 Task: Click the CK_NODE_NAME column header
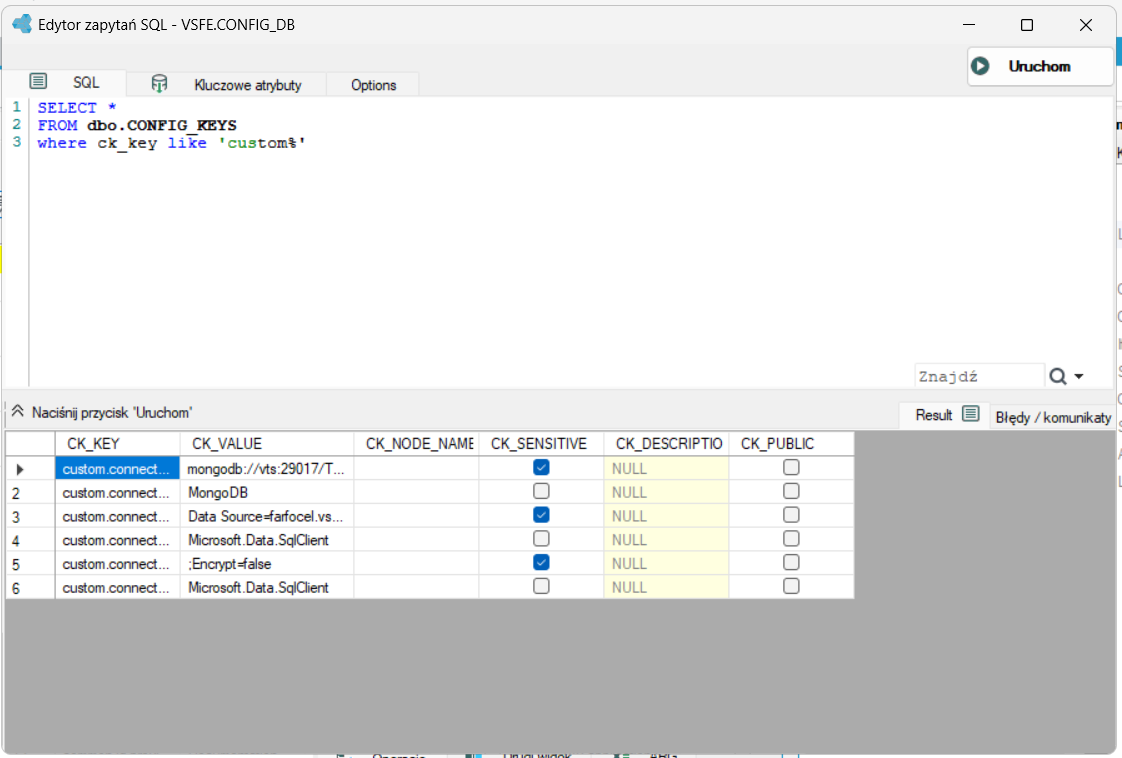coord(416,444)
